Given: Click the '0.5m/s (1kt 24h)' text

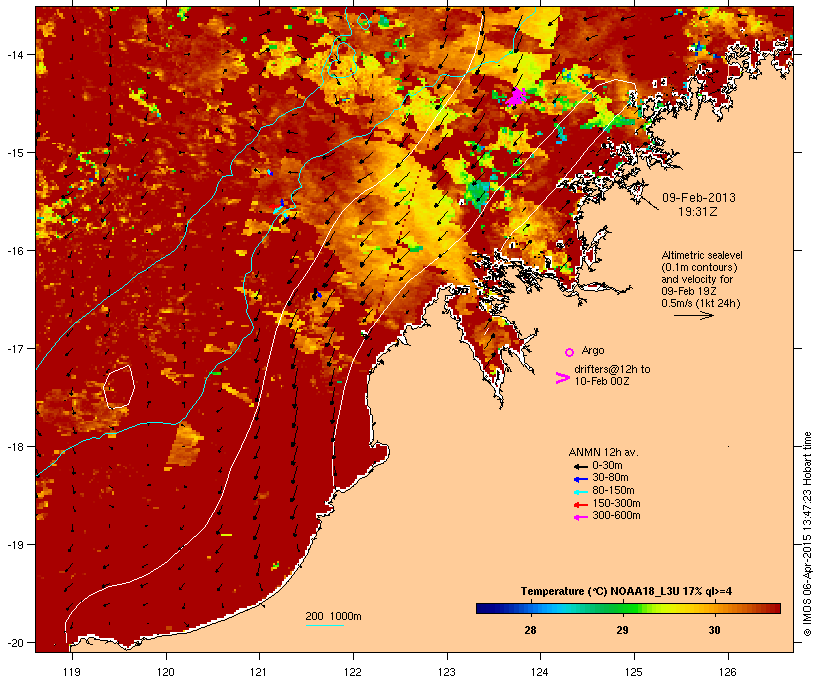Looking at the screenshot, I should 701,303.
